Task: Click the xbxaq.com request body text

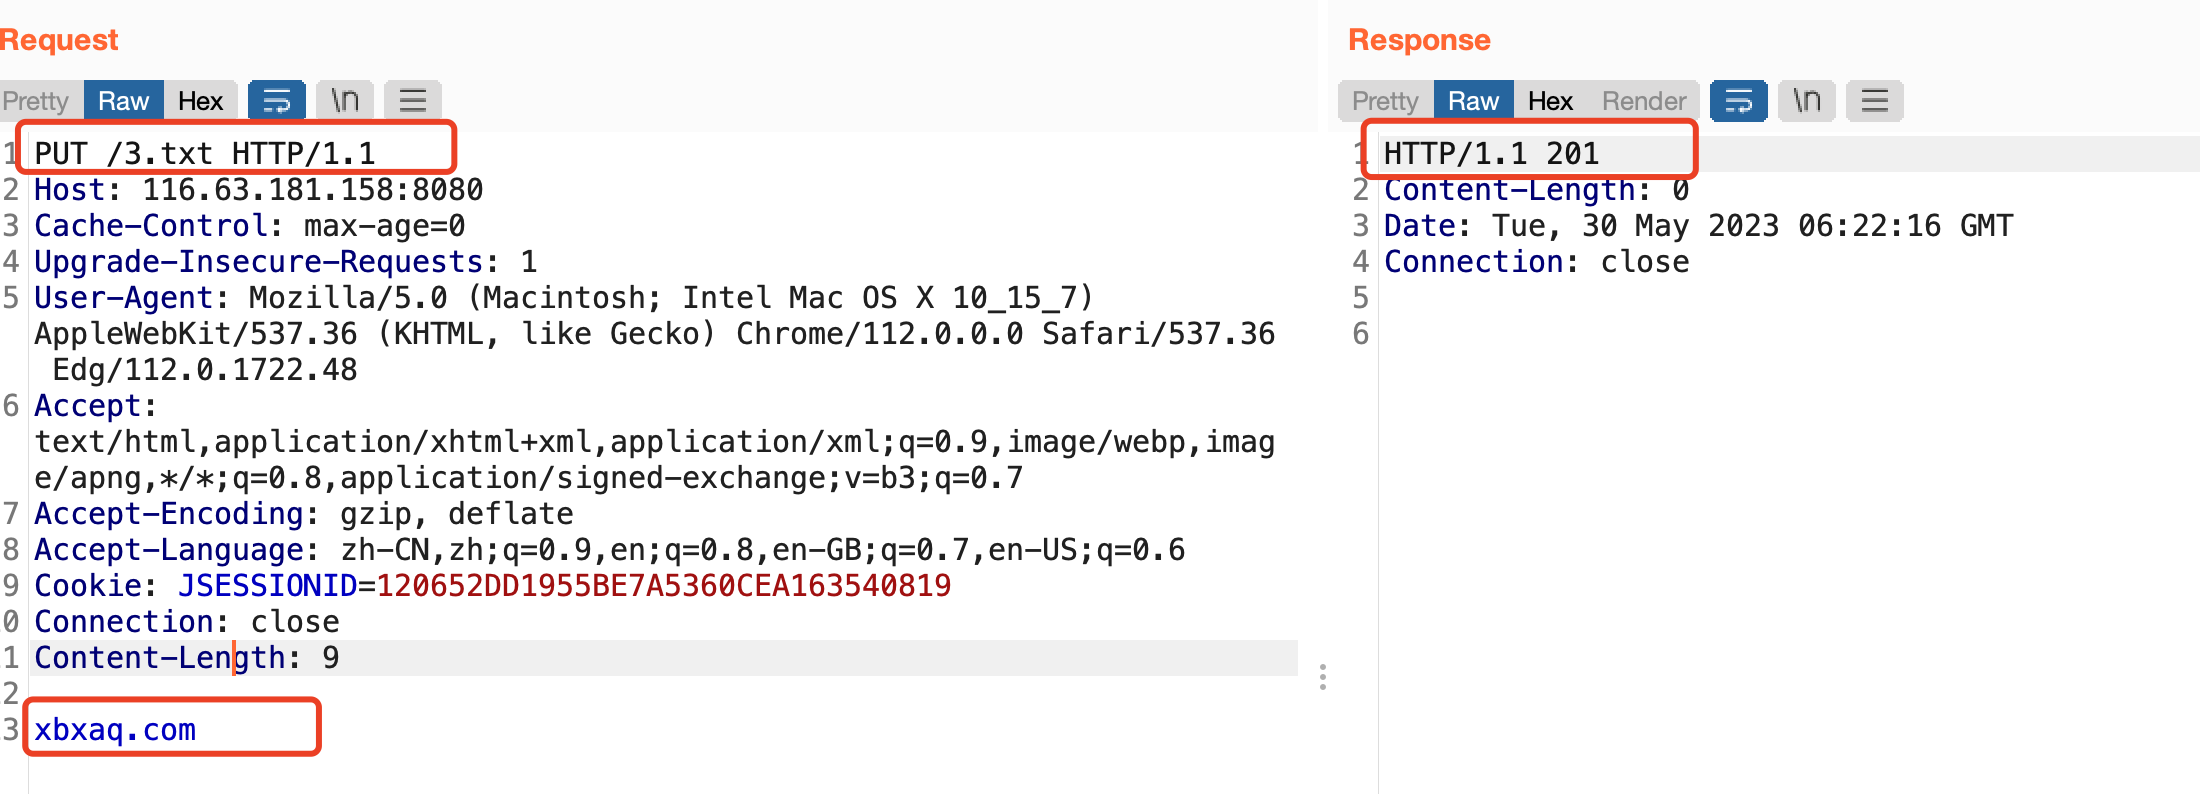Action: coord(115,730)
